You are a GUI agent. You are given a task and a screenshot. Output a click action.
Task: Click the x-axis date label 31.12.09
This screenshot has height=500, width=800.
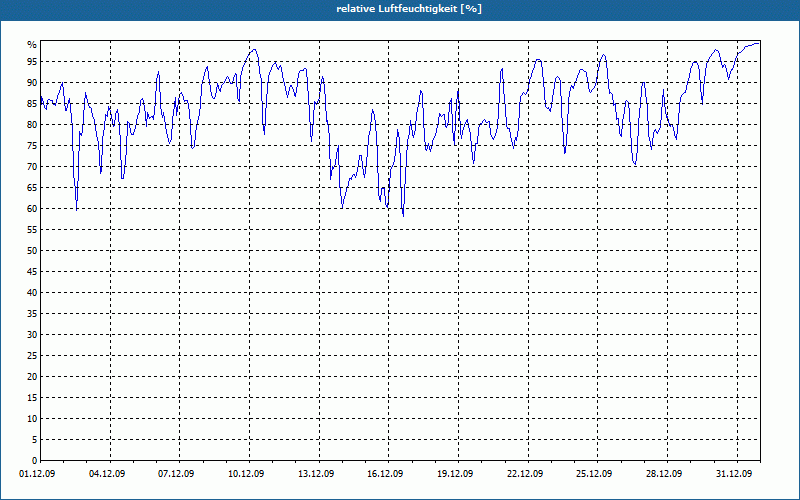coord(734,474)
